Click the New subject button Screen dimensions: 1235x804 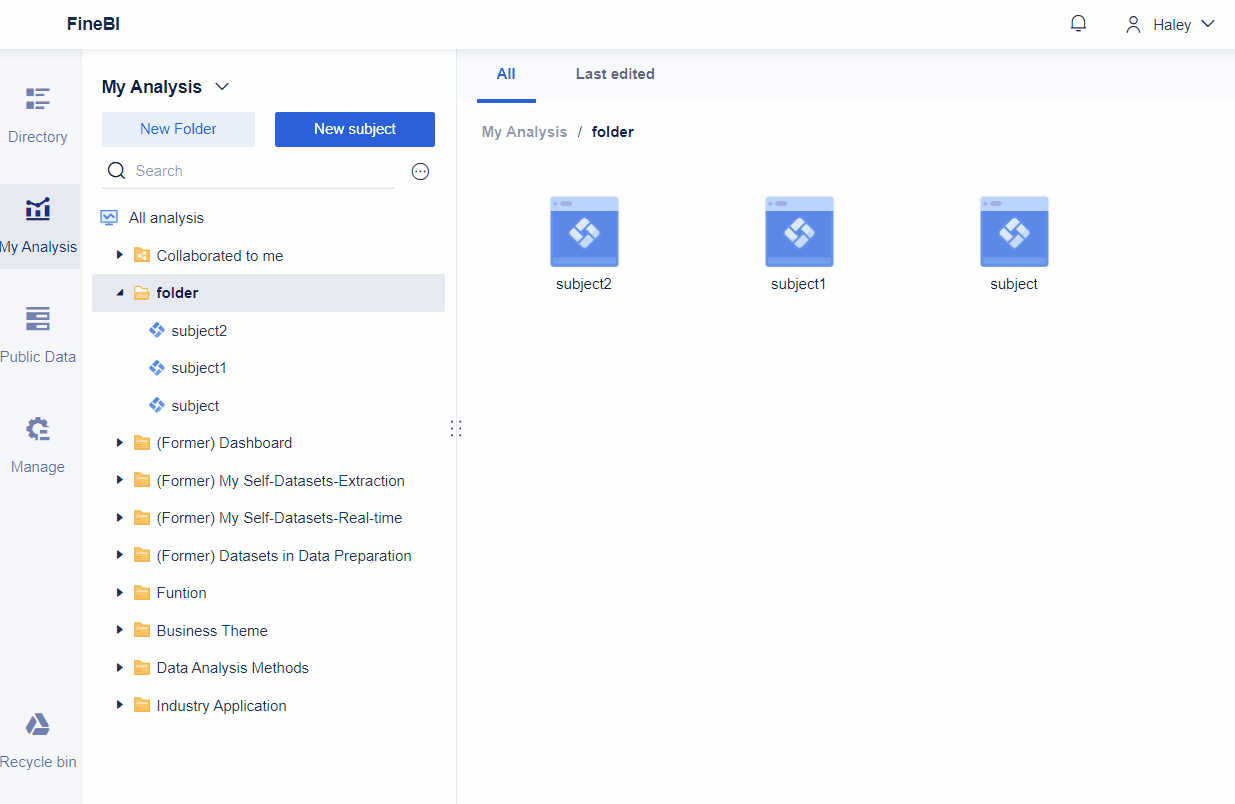click(355, 129)
